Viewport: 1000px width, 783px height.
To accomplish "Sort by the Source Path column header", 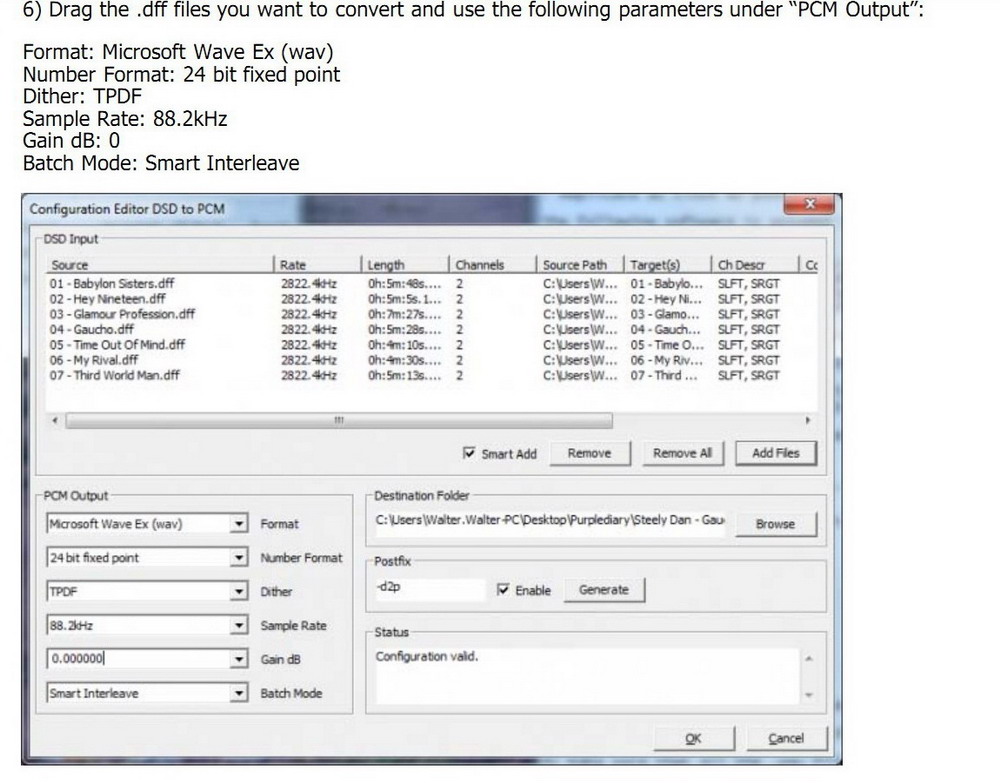I will [x=580, y=265].
